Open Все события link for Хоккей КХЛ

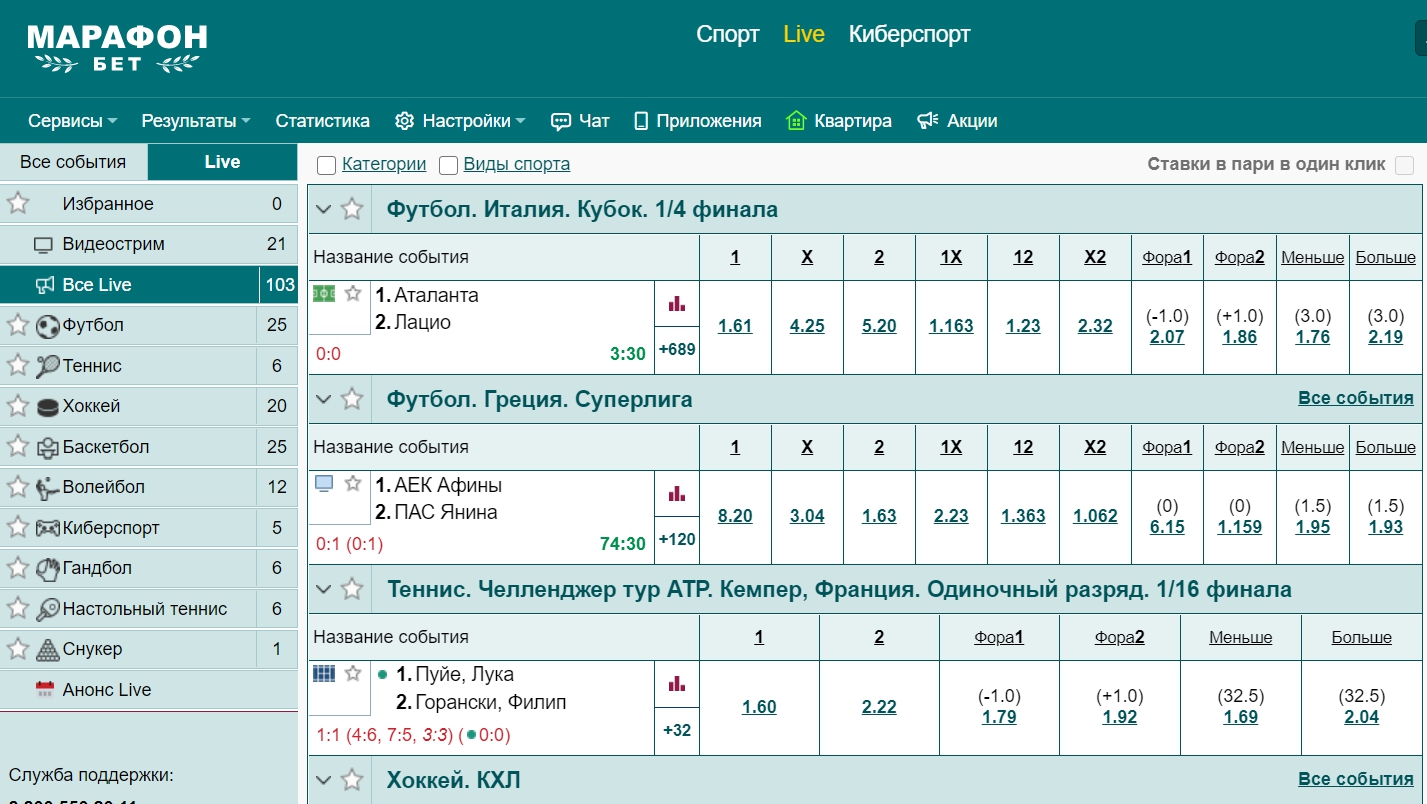coord(1356,778)
